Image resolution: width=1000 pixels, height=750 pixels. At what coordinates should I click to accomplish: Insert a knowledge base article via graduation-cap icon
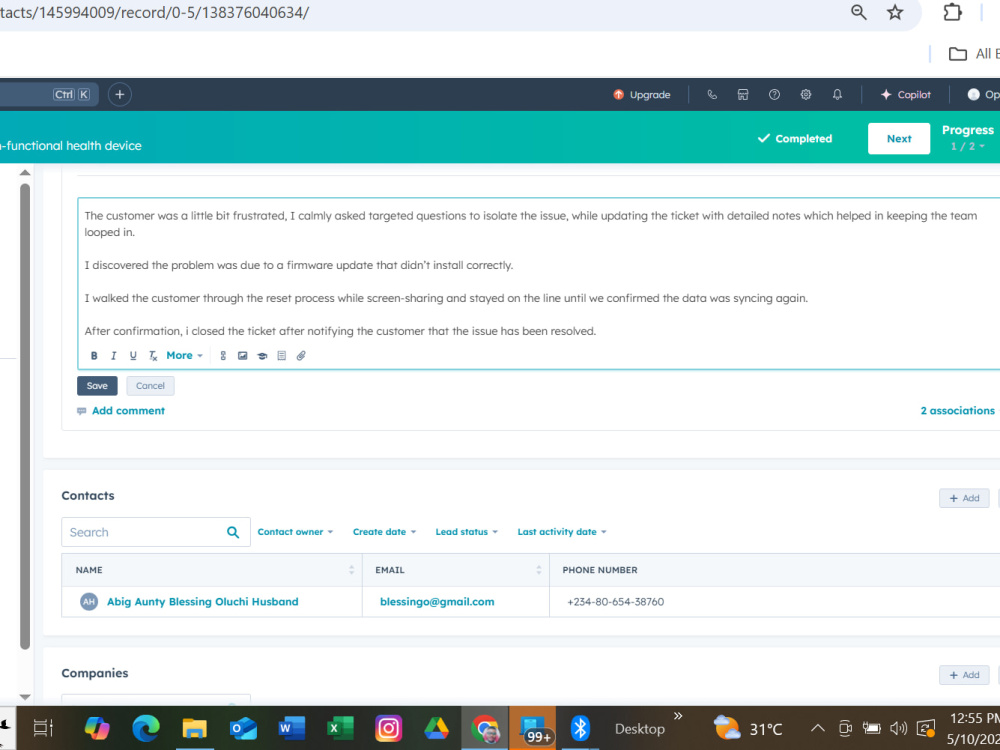(262, 356)
